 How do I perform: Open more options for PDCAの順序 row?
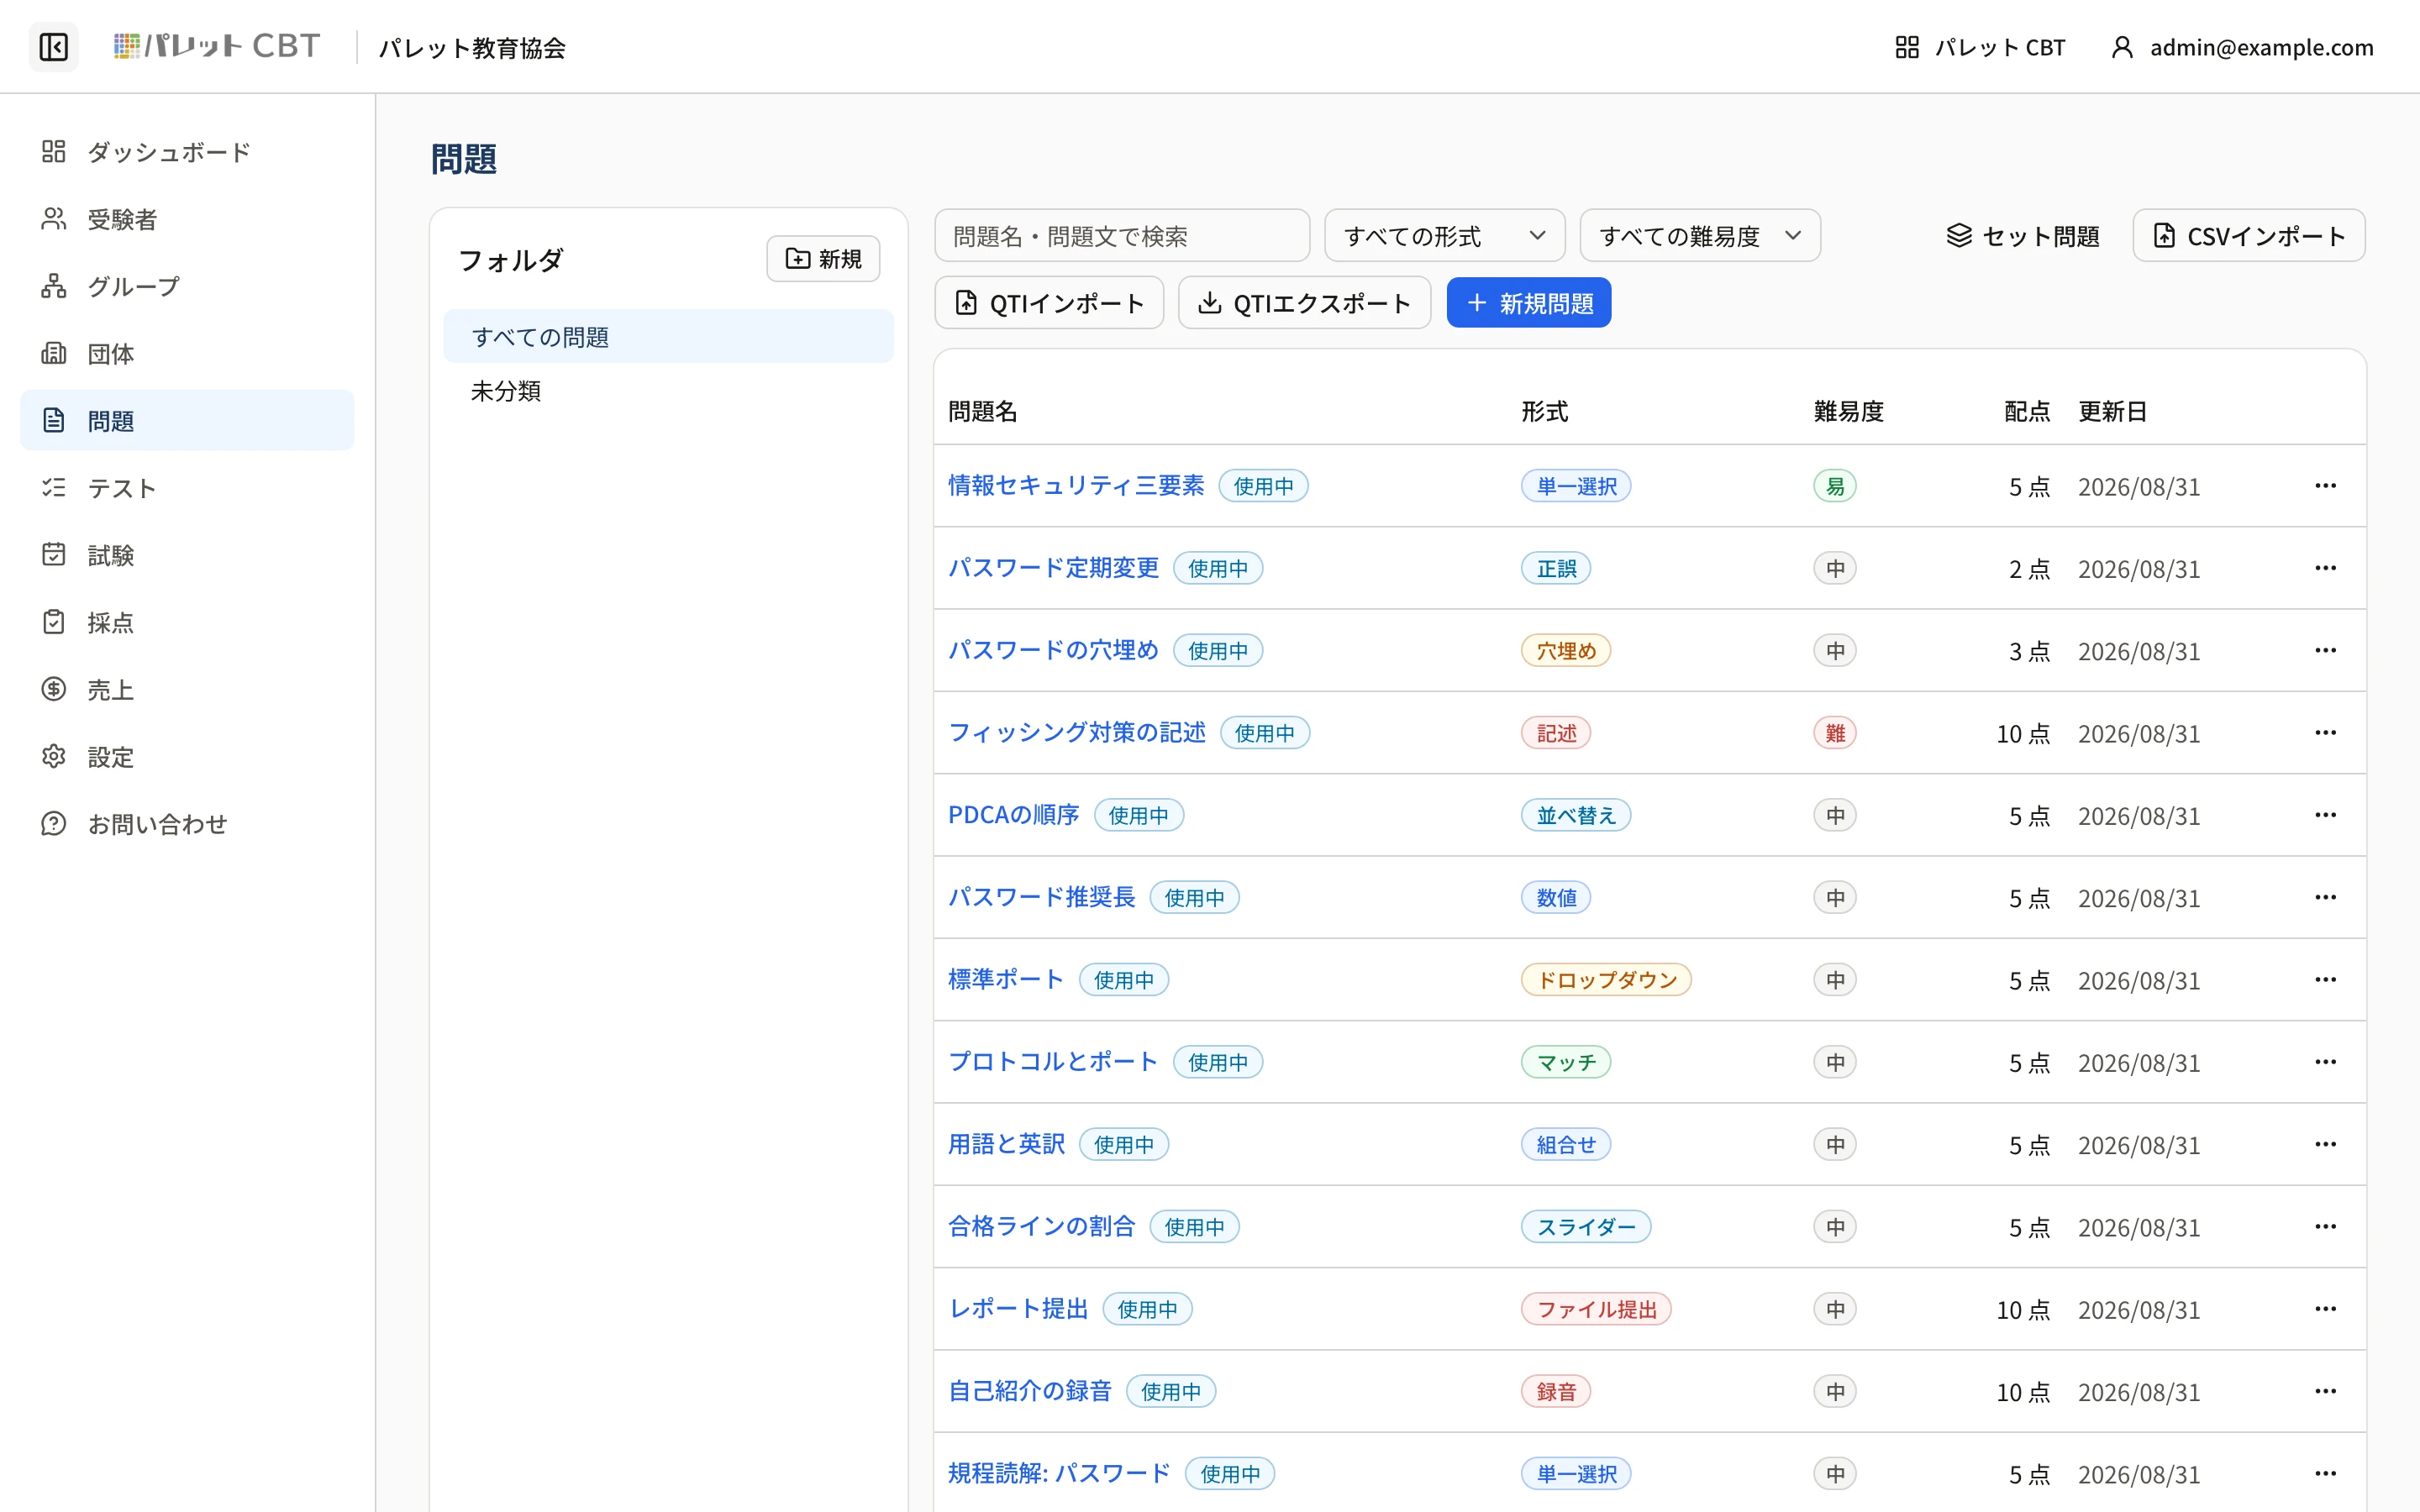pyautogui.click(x=2325, y=815)
